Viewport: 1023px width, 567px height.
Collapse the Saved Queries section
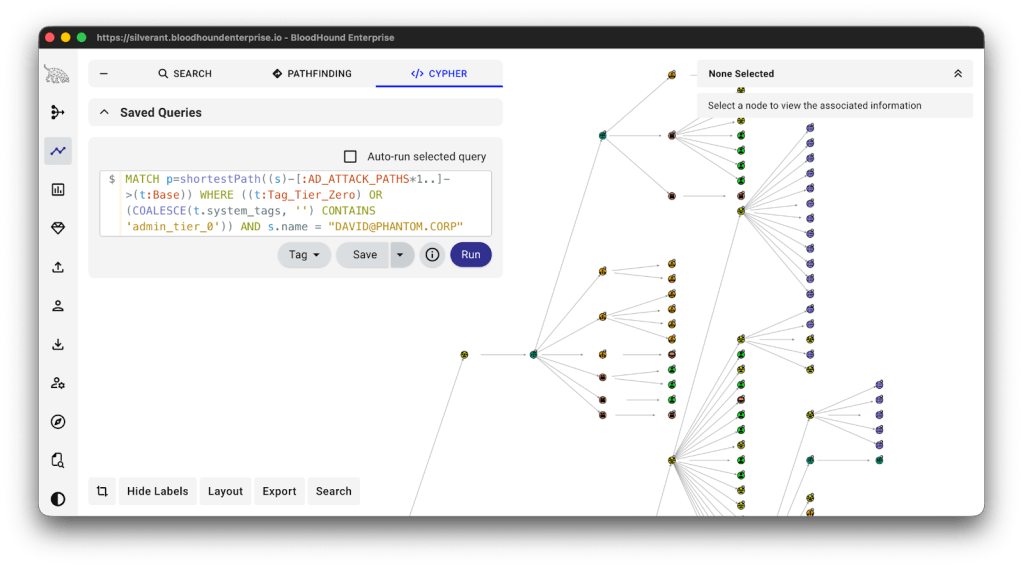coord(104,113)
